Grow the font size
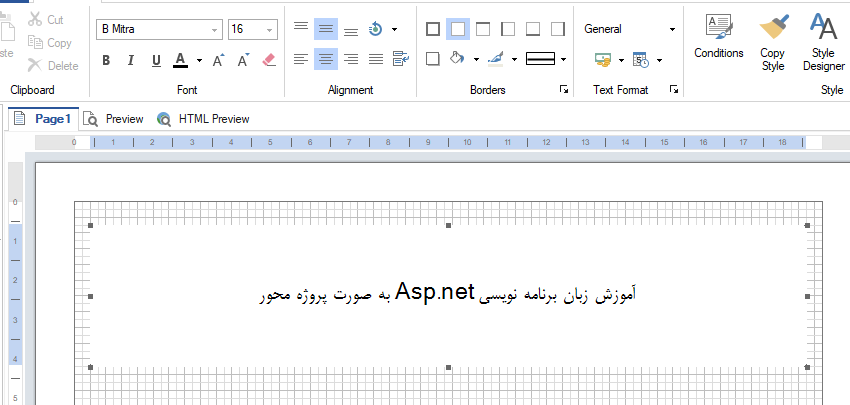The height and width of the screenshot is (405, 850). [218, 60]
